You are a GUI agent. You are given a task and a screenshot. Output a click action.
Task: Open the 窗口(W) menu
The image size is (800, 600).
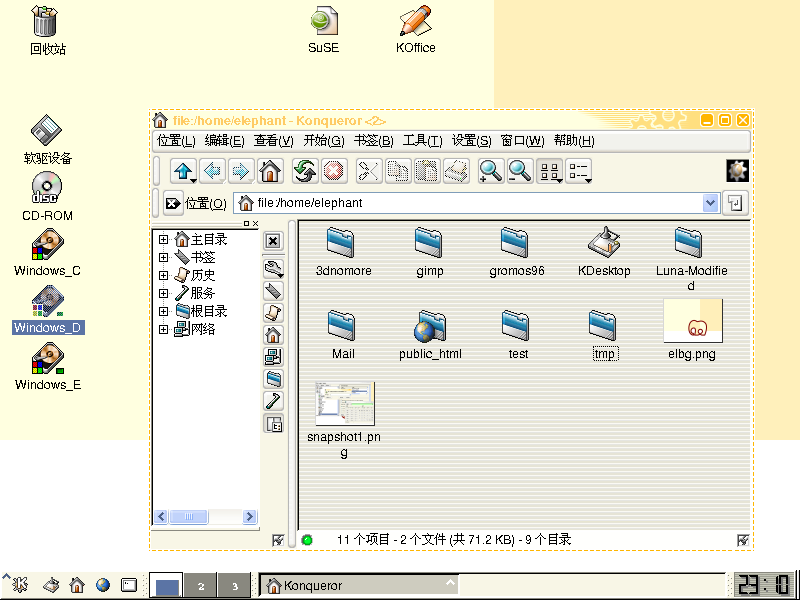click(x=522, y=141)
